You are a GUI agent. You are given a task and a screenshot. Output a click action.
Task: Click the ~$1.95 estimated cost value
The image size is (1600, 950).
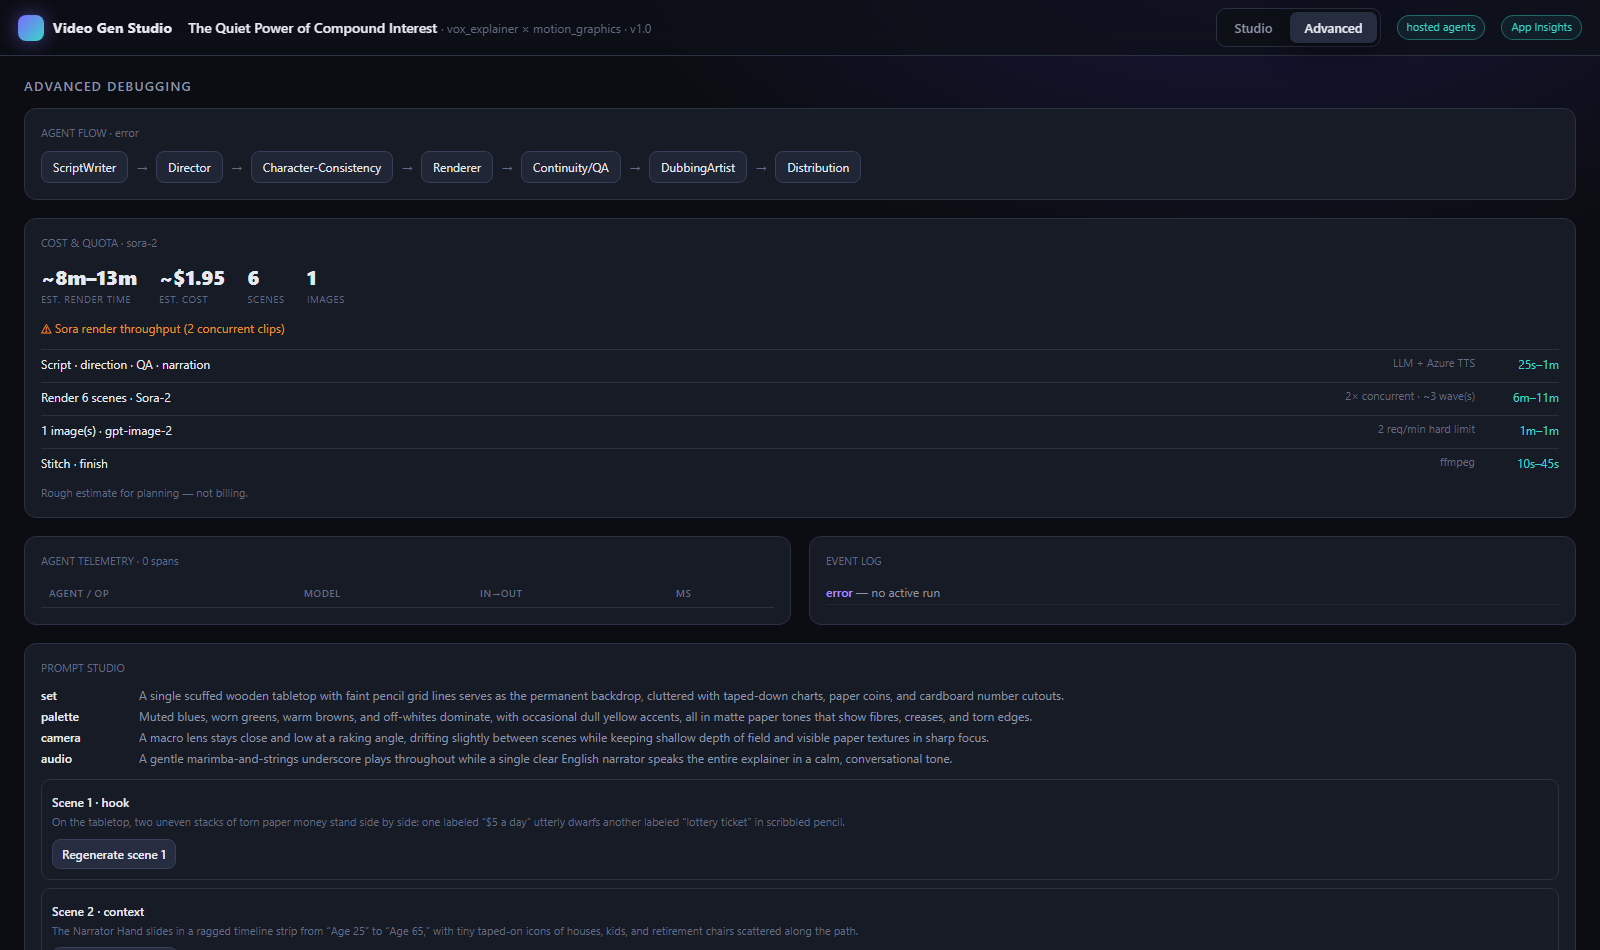click(192, 278)
